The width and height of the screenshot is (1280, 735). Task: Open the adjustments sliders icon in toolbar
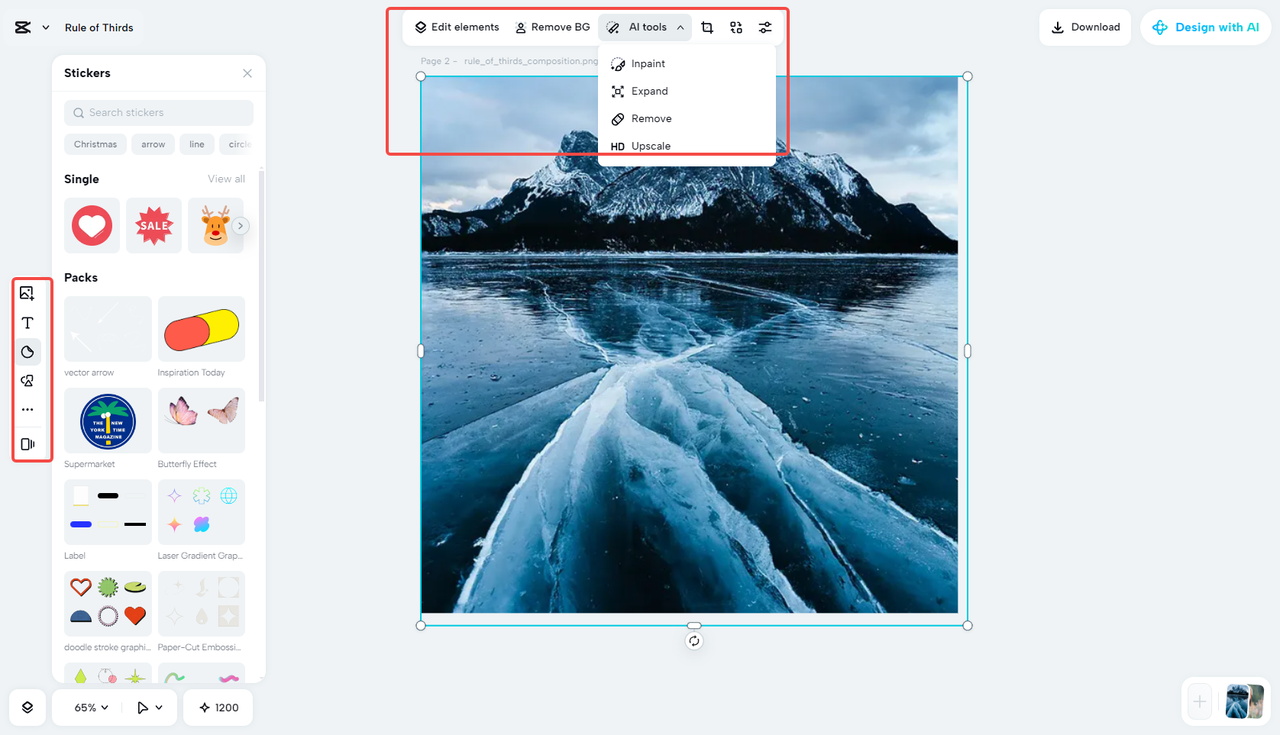(765, 27)
